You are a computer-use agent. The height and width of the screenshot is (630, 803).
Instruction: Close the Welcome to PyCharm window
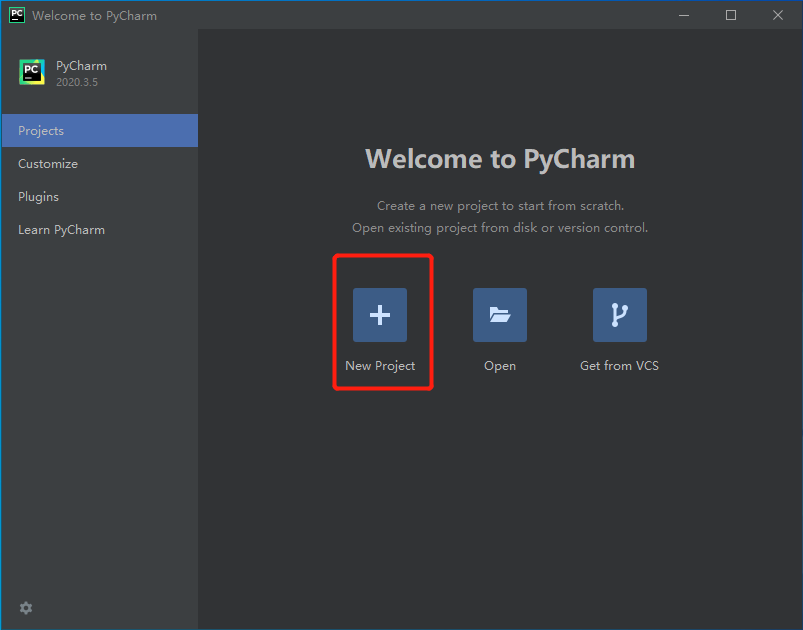point(778,15)
